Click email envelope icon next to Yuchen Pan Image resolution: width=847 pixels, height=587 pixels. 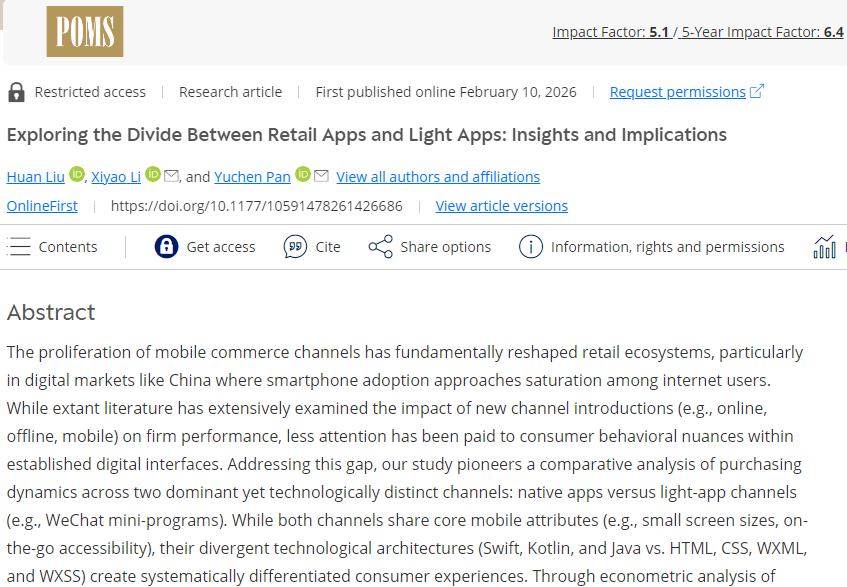click(321, 176)
